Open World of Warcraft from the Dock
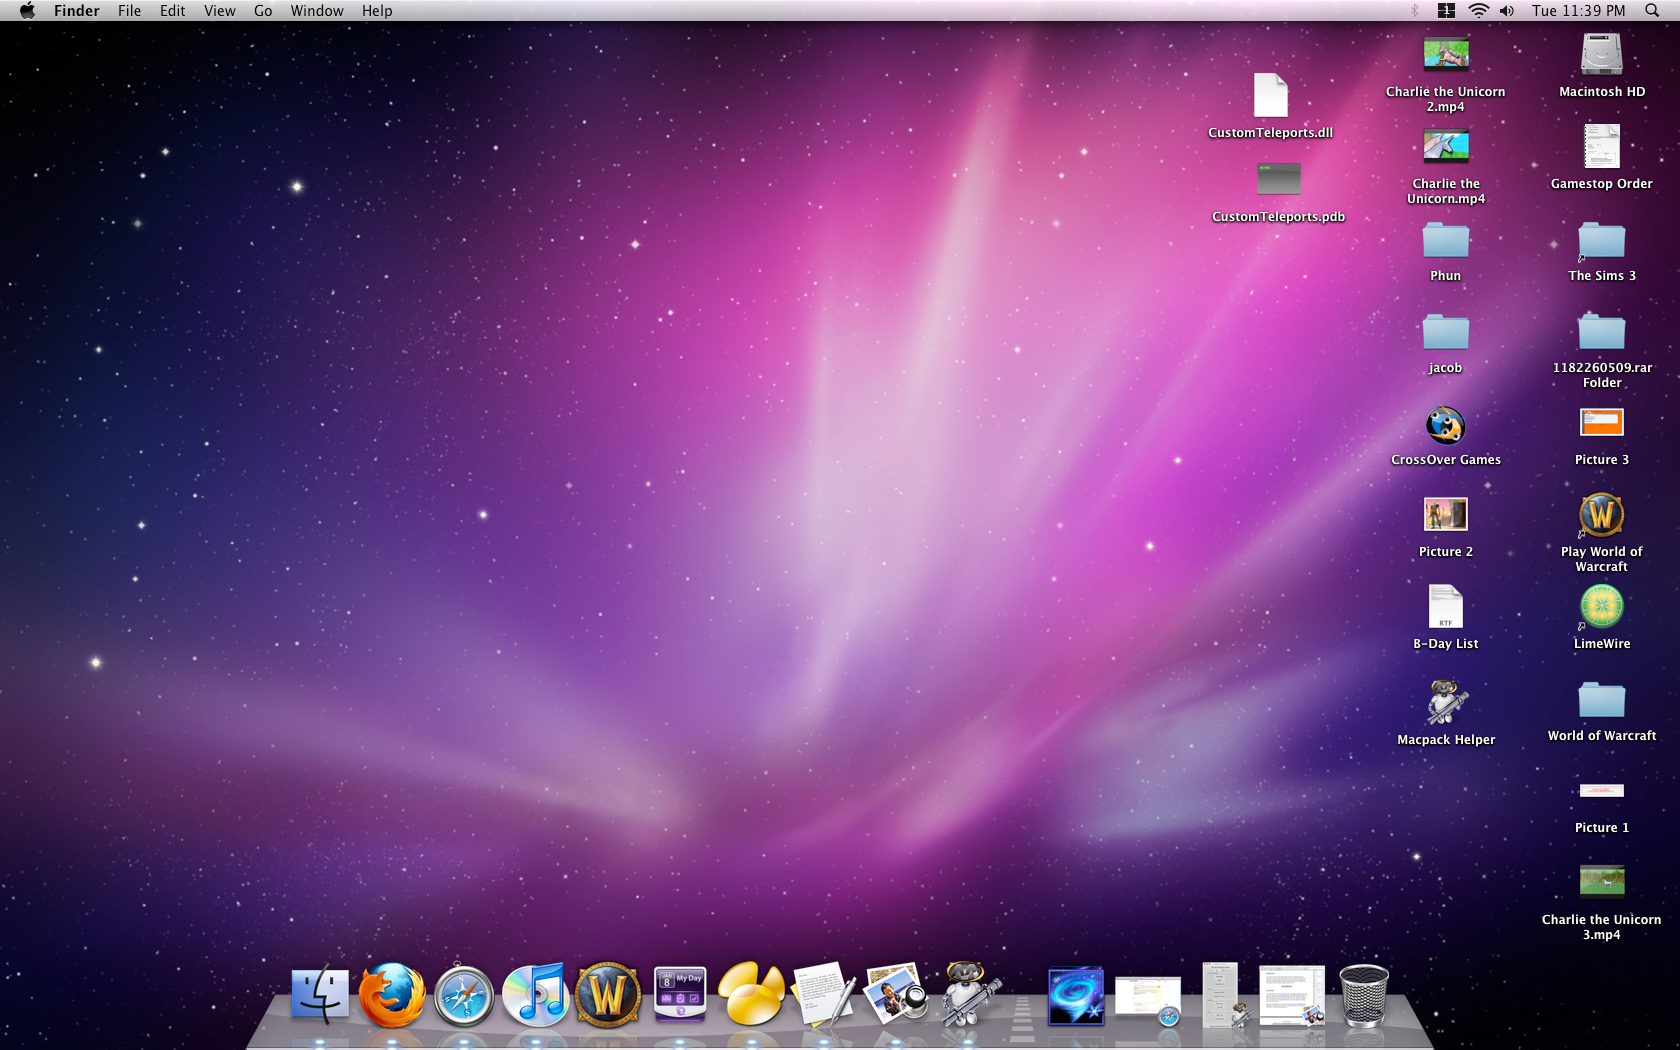This screenshot has height=1050, width=1680. [608, 995]
